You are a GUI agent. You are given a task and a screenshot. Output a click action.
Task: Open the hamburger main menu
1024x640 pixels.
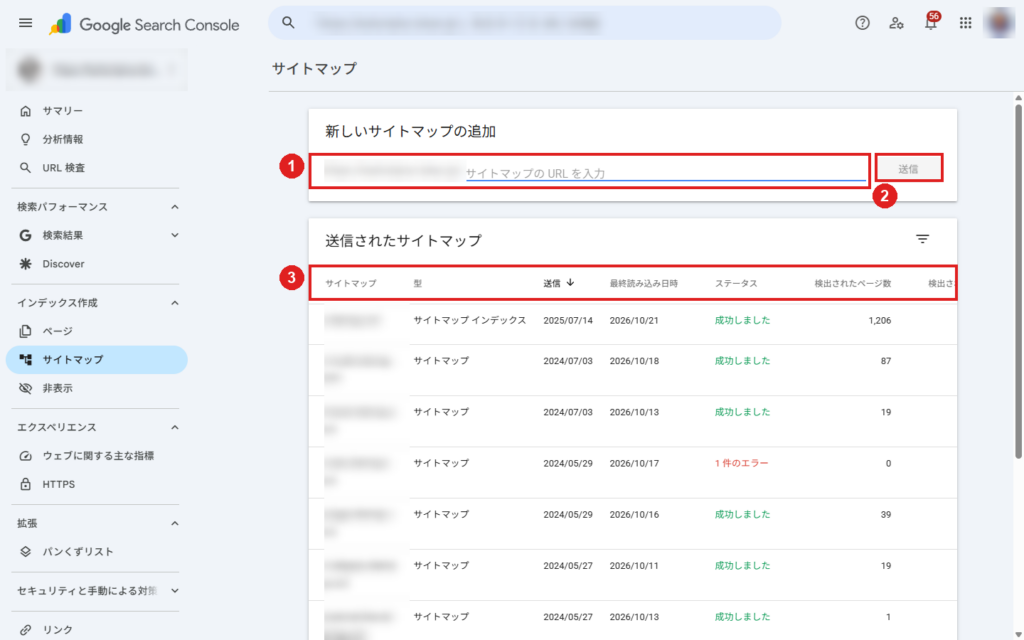pos(25,24)
